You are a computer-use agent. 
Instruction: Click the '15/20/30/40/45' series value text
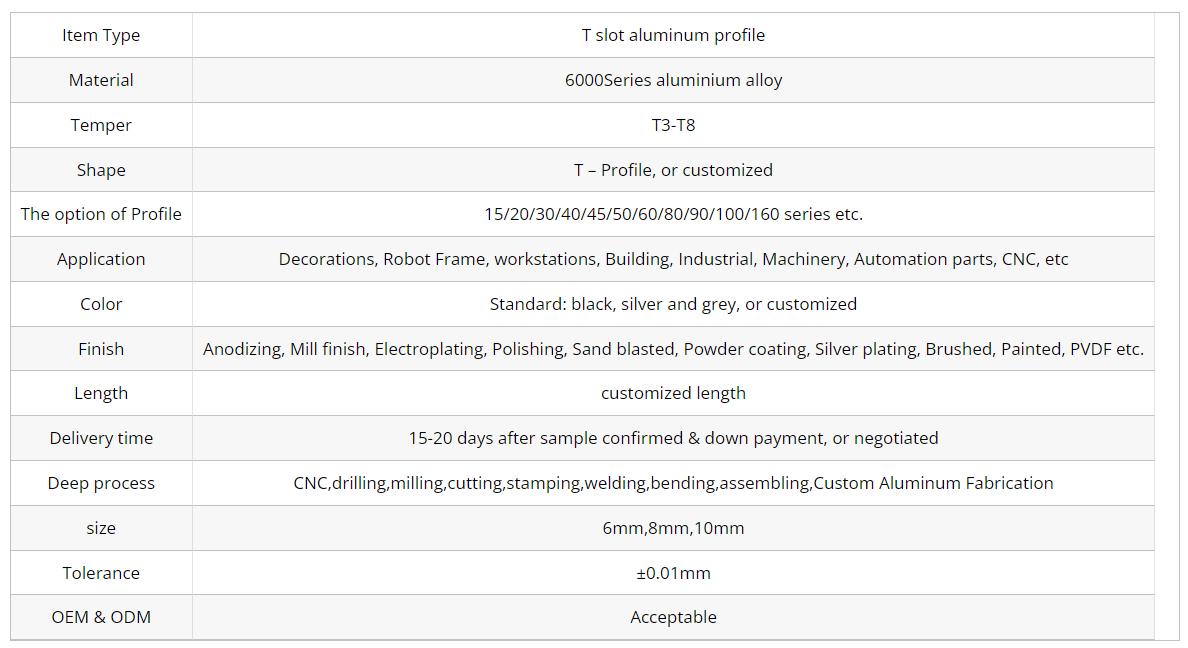(x=673, y=214)
